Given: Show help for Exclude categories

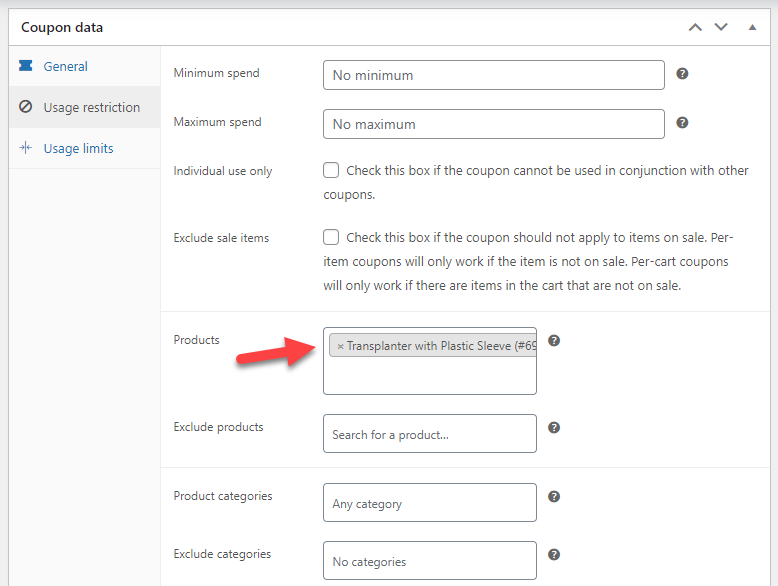Looking at the screenshot, I should click(x=554, y=555).
